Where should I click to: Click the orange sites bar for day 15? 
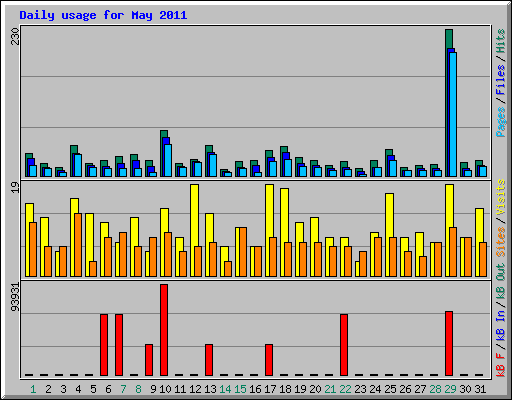point(243,252)
